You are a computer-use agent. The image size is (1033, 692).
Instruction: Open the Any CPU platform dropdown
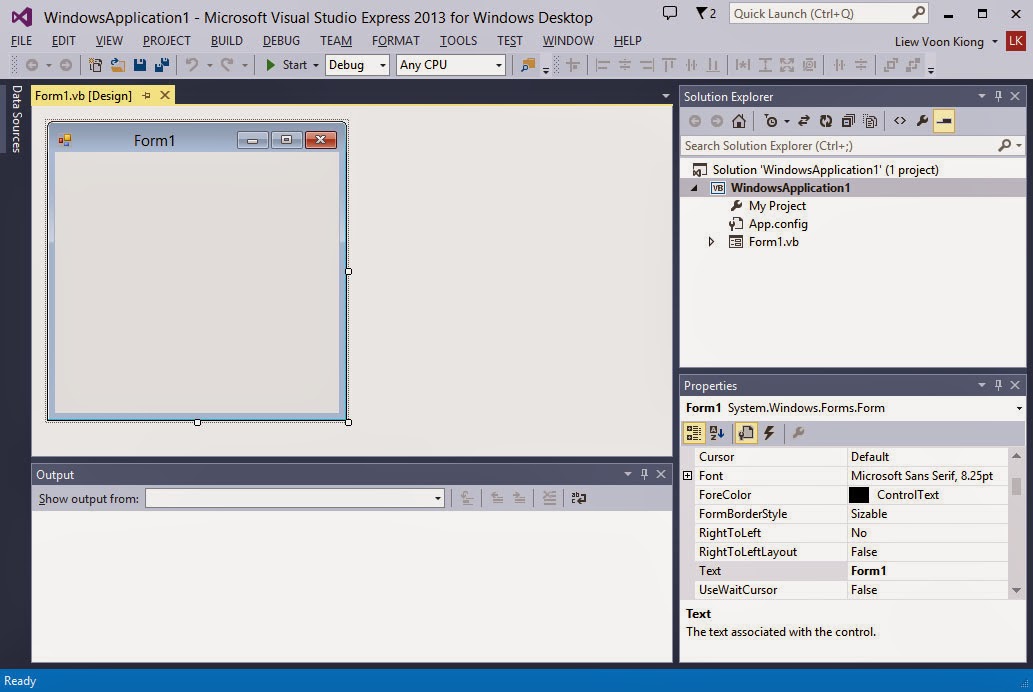[498, 64]
